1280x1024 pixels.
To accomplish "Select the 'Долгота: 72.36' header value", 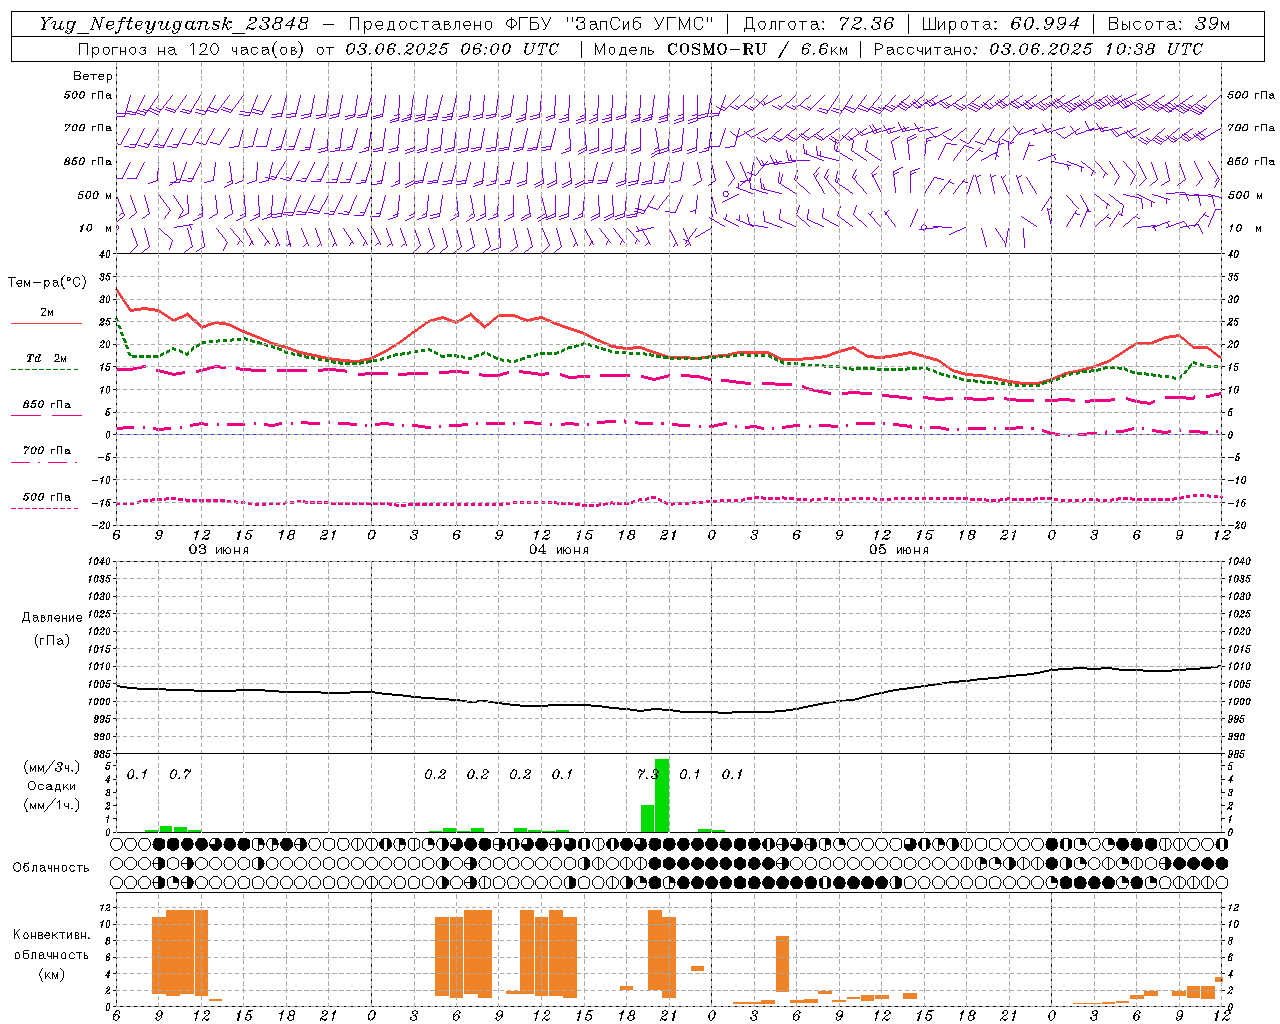I will click(817, 24).
